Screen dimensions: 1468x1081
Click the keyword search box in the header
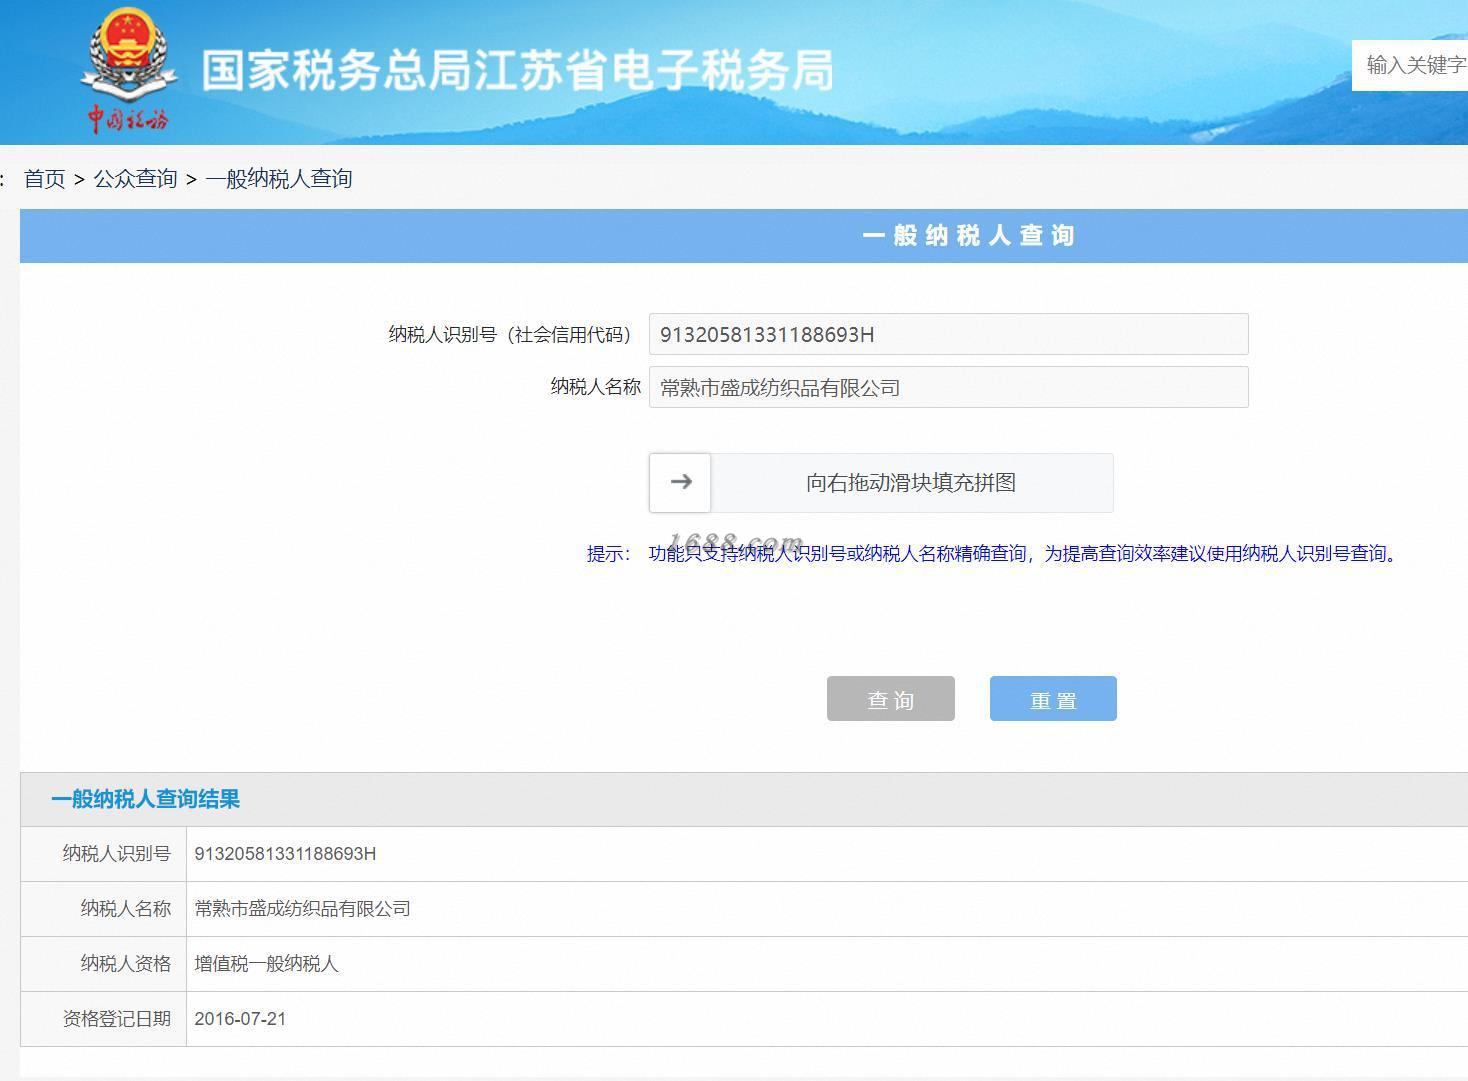coord(1410,65)
